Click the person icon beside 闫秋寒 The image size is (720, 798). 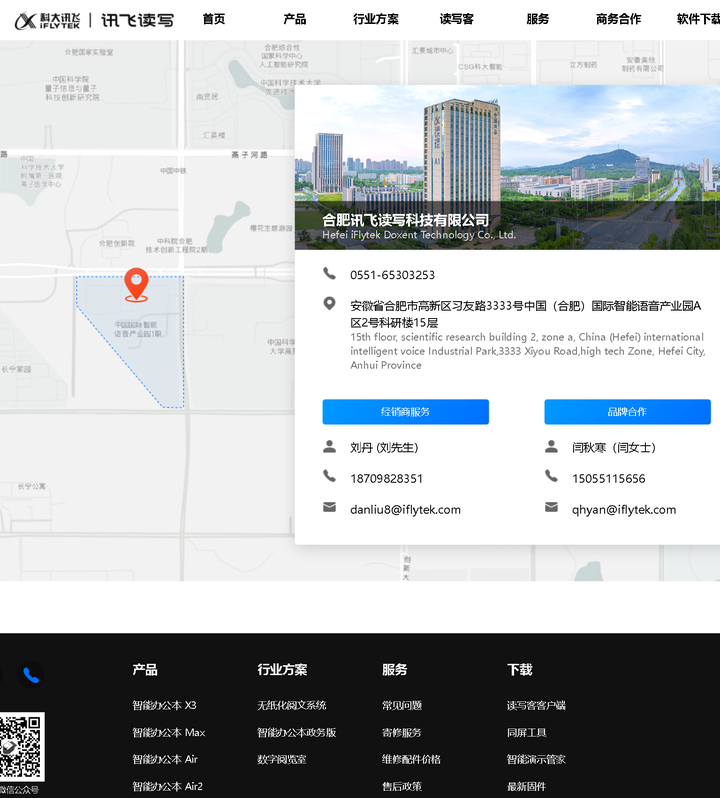(551, 447)
